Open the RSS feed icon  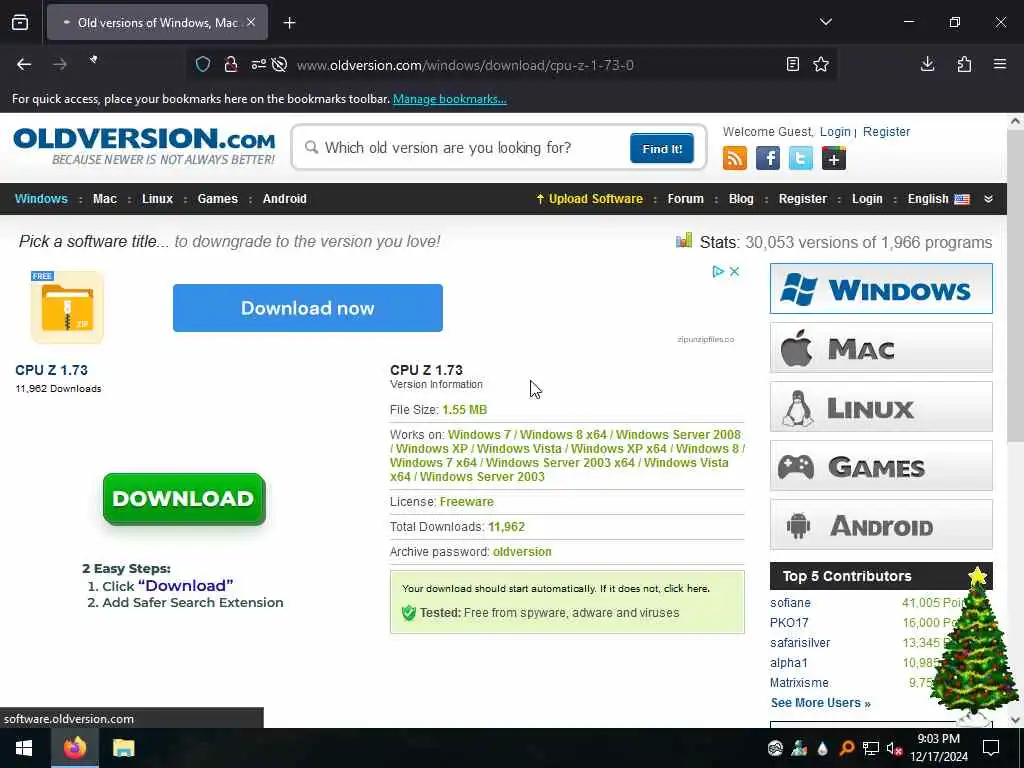tap(735, 158)
